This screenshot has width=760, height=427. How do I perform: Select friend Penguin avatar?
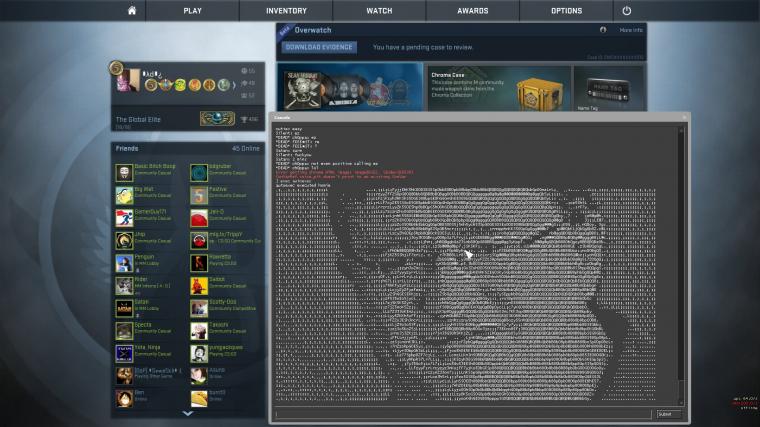[124, 263]
